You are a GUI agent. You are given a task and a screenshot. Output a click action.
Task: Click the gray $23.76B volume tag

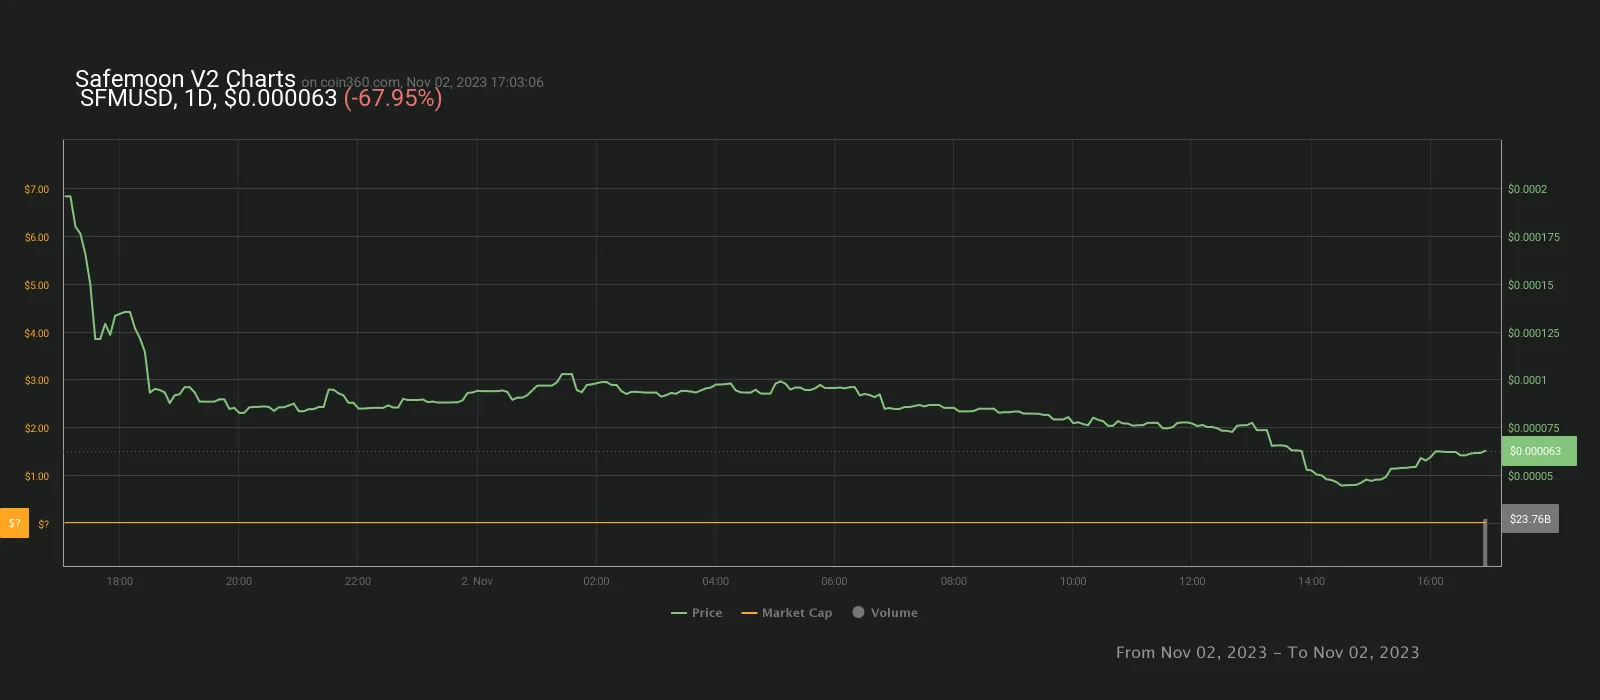(1530, 519)
